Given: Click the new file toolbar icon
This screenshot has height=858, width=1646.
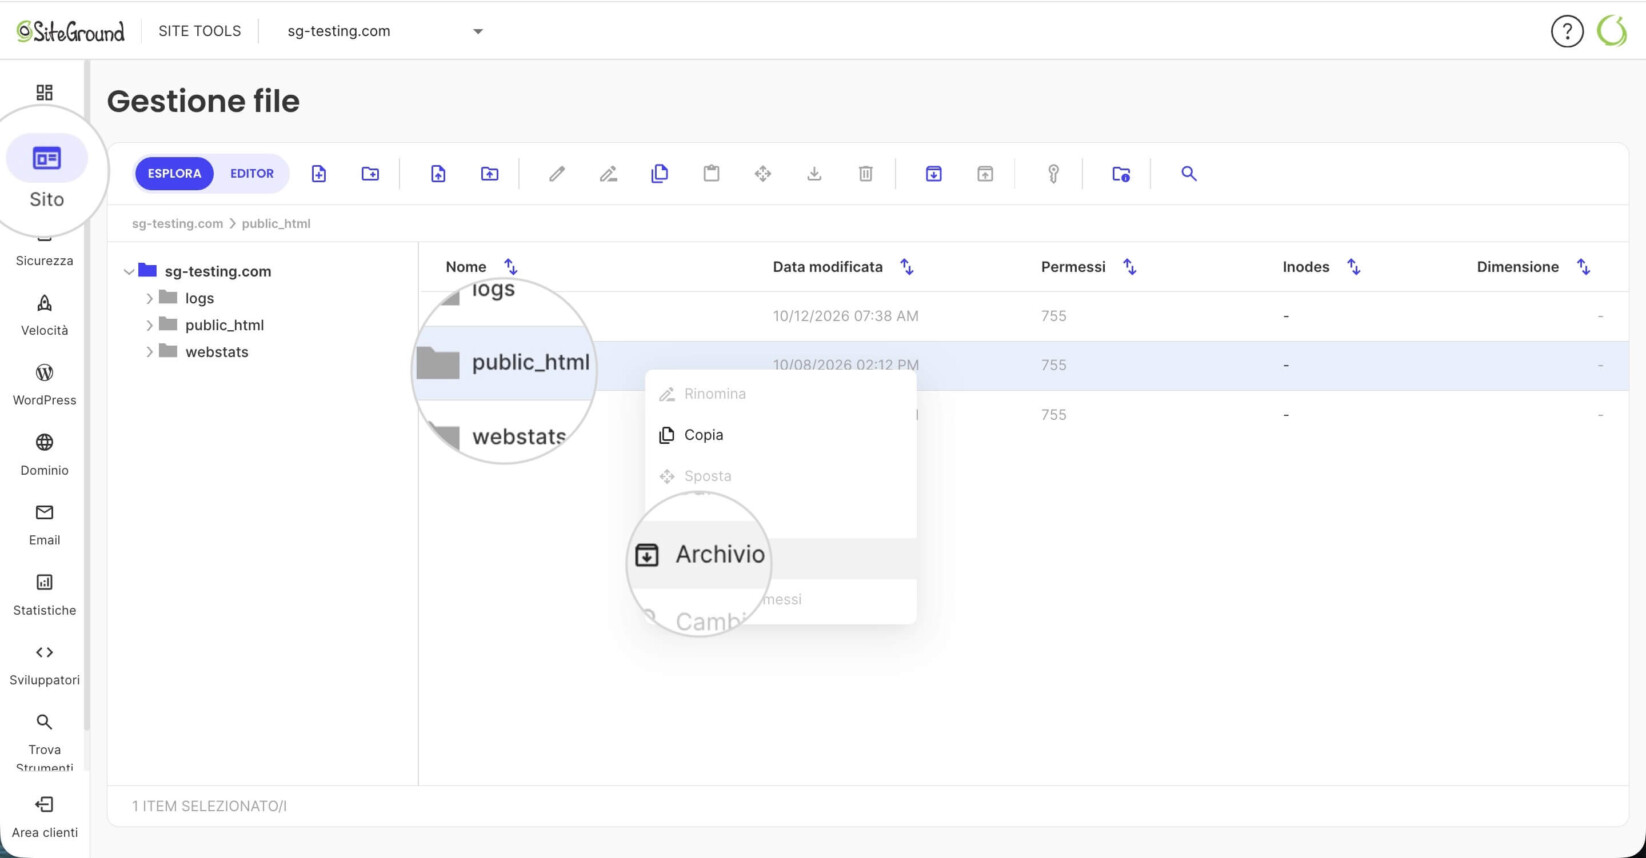Looking at the screenshot, I should pyautogui.click(x=319, y=174).
